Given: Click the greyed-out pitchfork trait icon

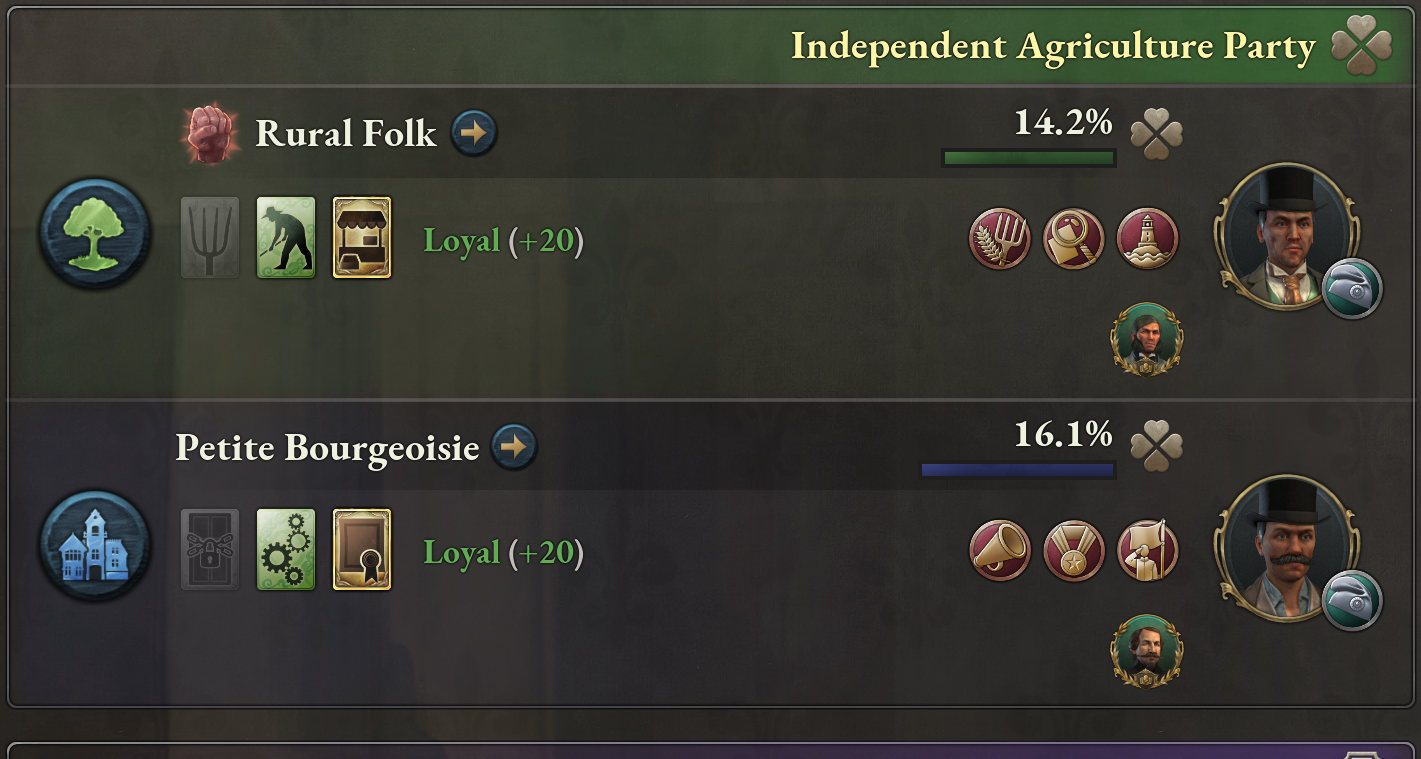Looking at the screenshot, I should 210,237.
